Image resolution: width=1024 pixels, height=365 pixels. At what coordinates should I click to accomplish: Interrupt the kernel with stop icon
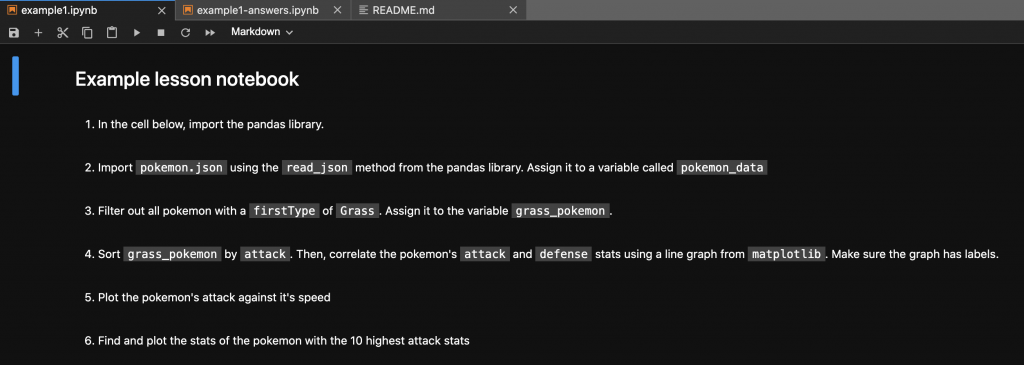point(161,32)
